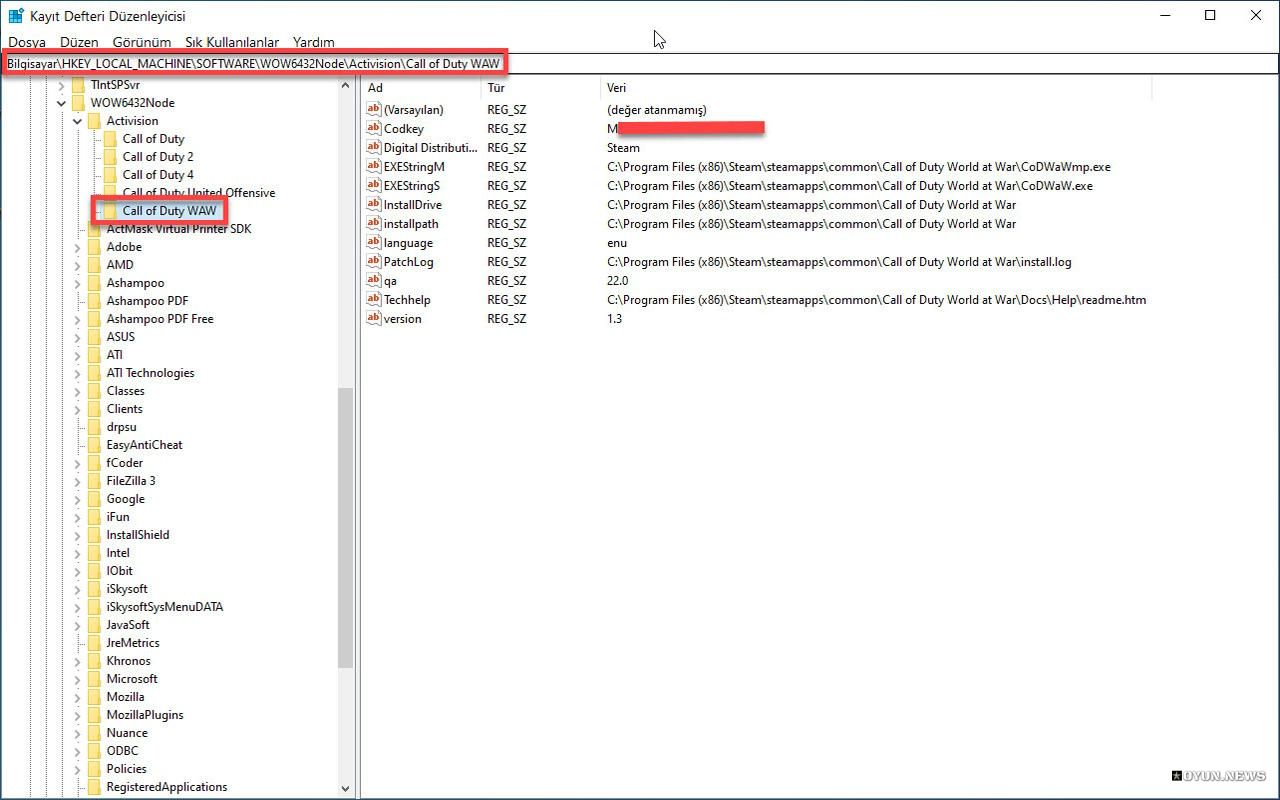Click the registry path address bar
The height and width of the screenshot is (800, 1280).
[640, 63]
